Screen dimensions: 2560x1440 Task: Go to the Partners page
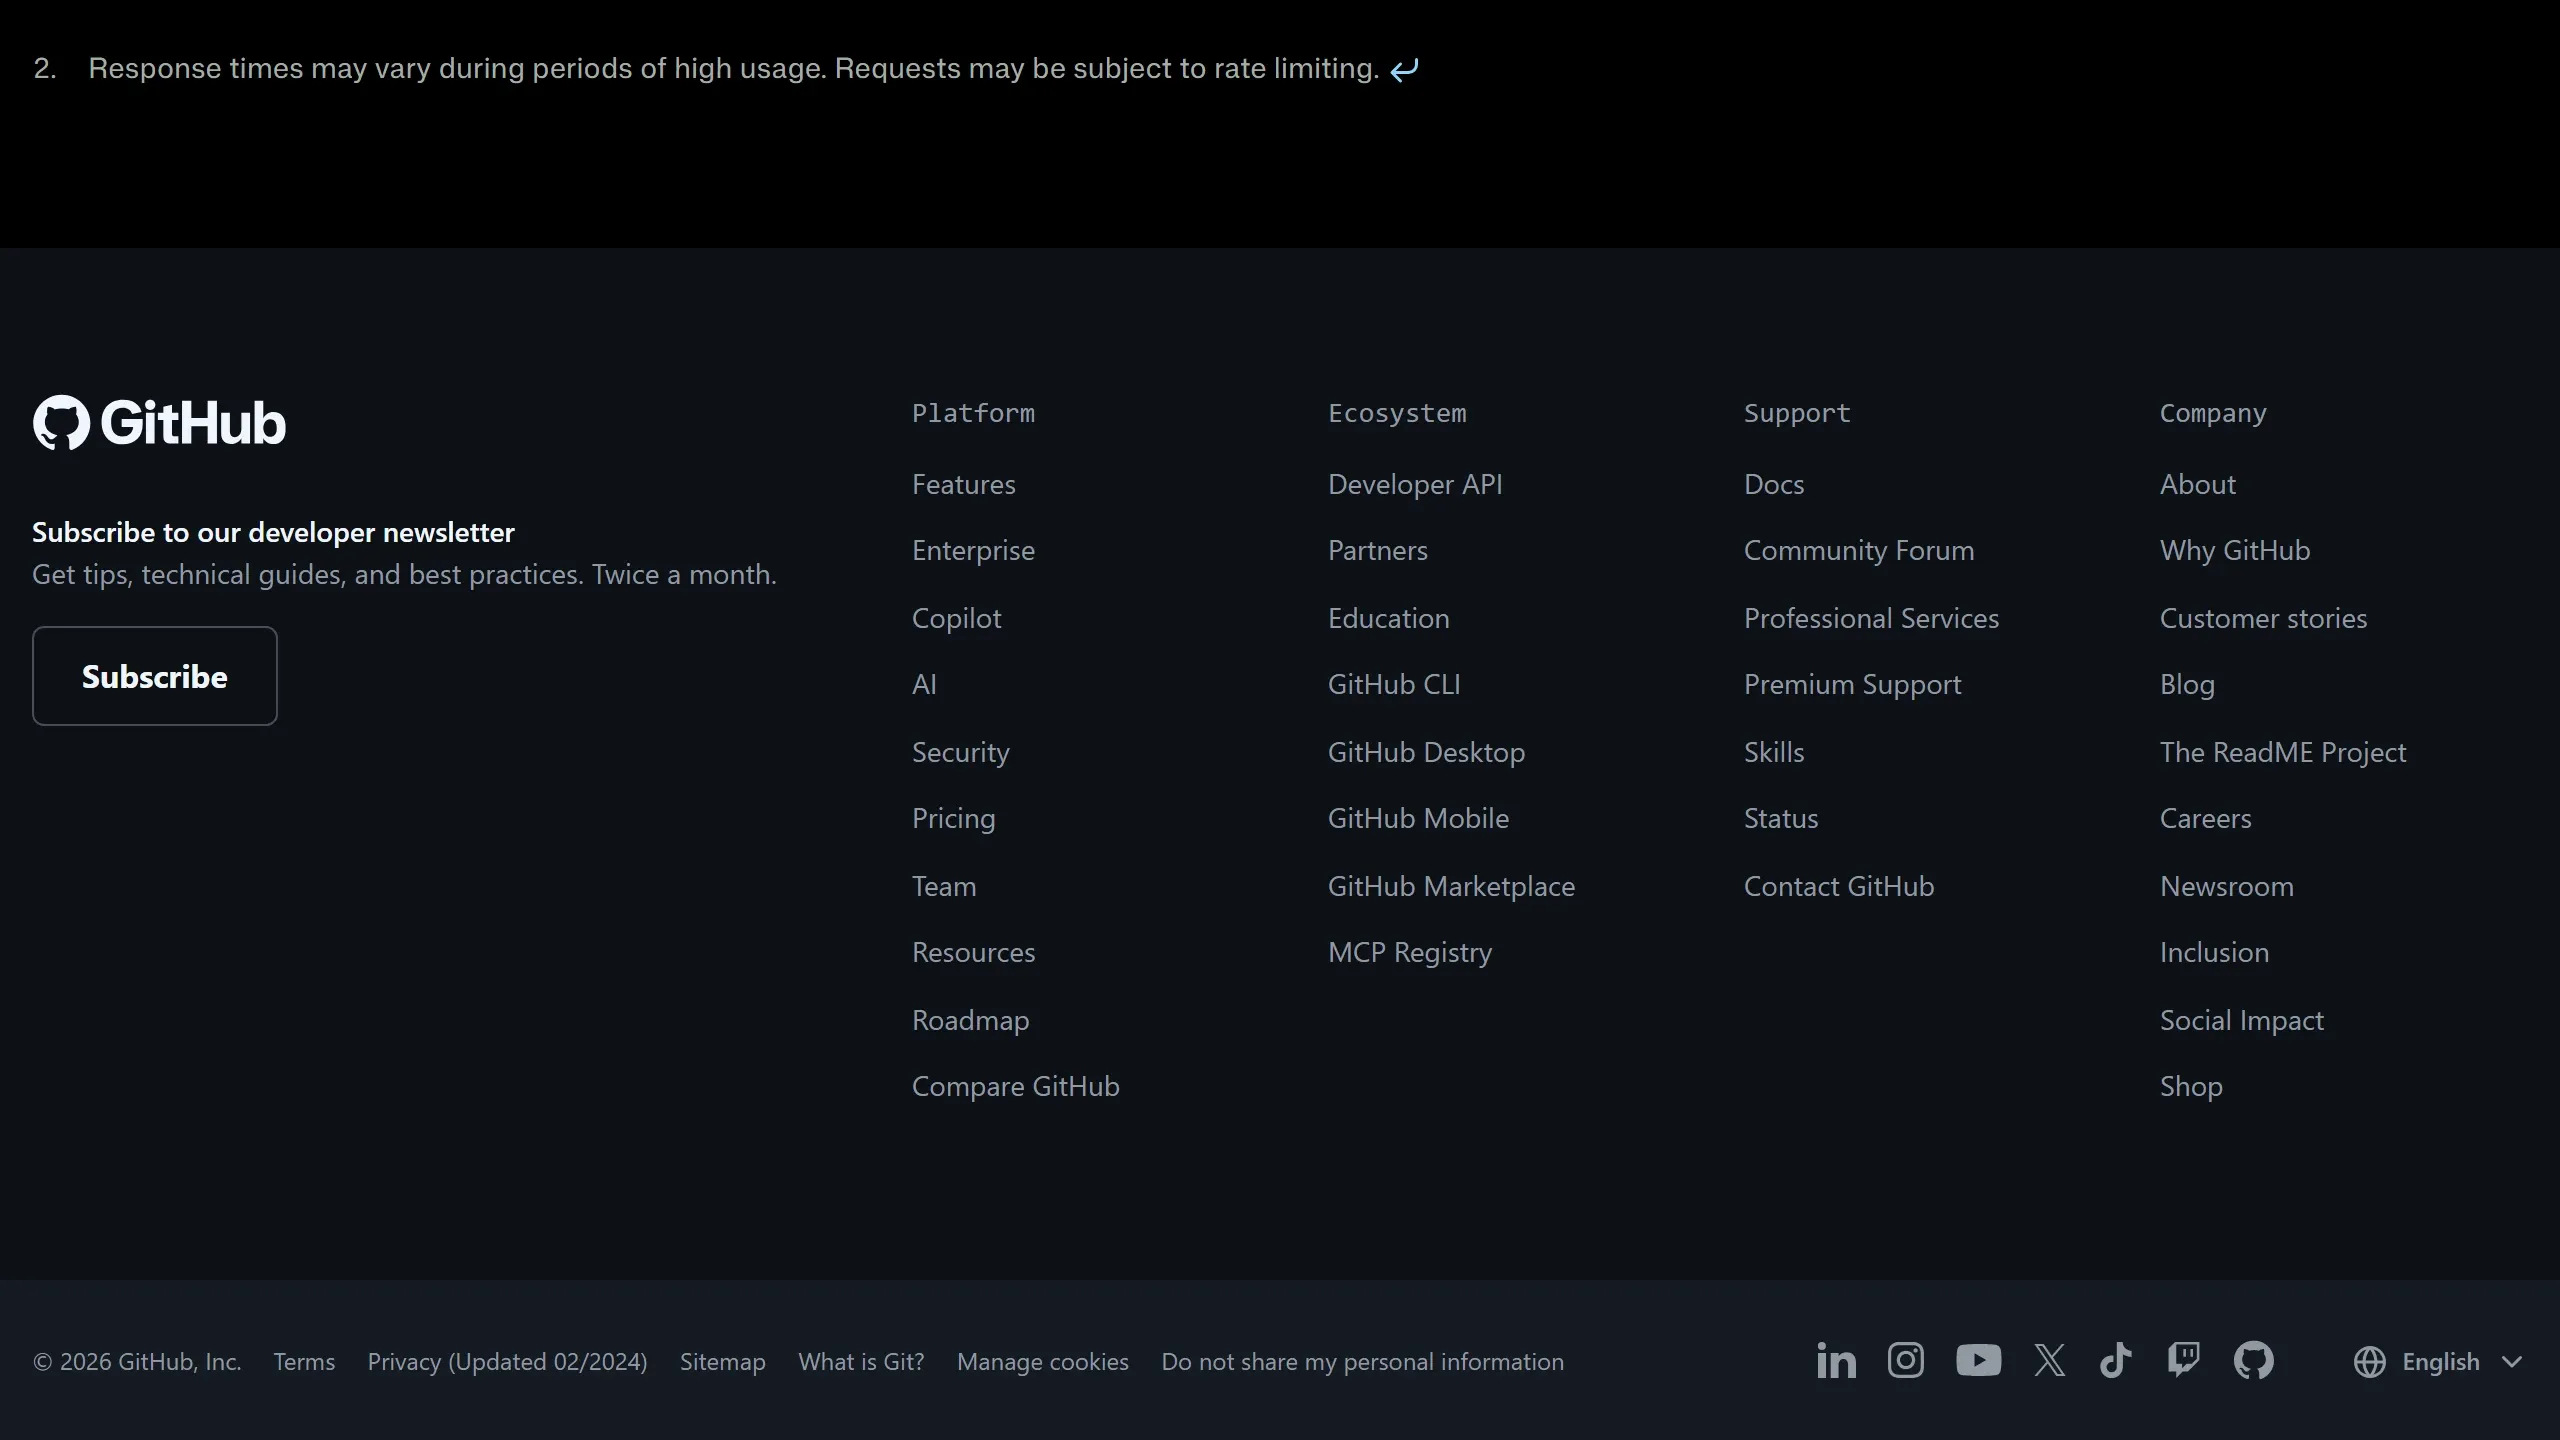tap(1377, 550)
